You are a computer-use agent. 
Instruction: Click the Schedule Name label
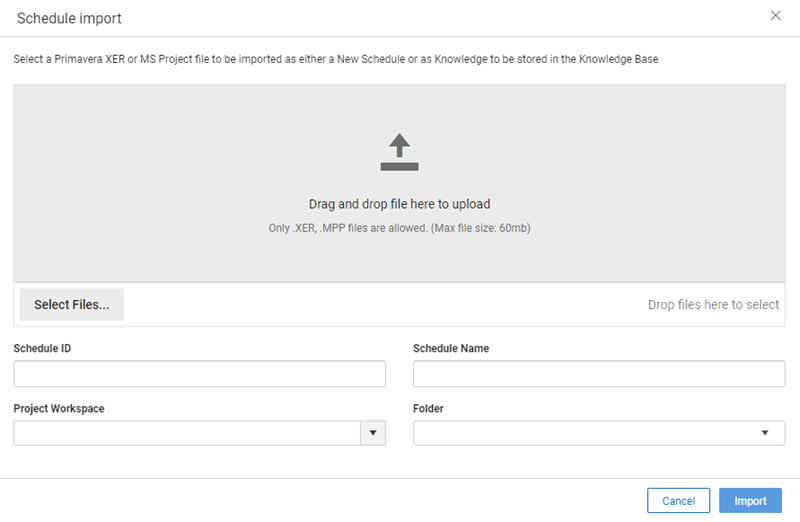[x=451, y=349]
